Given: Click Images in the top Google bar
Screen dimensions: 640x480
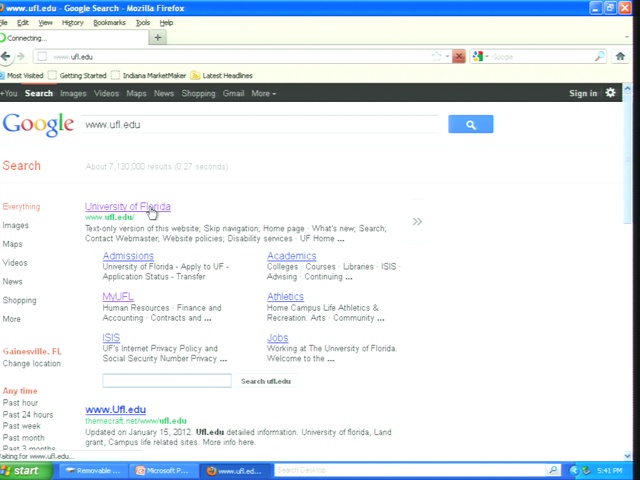Looking at the screenshot, I should (73, 93).
